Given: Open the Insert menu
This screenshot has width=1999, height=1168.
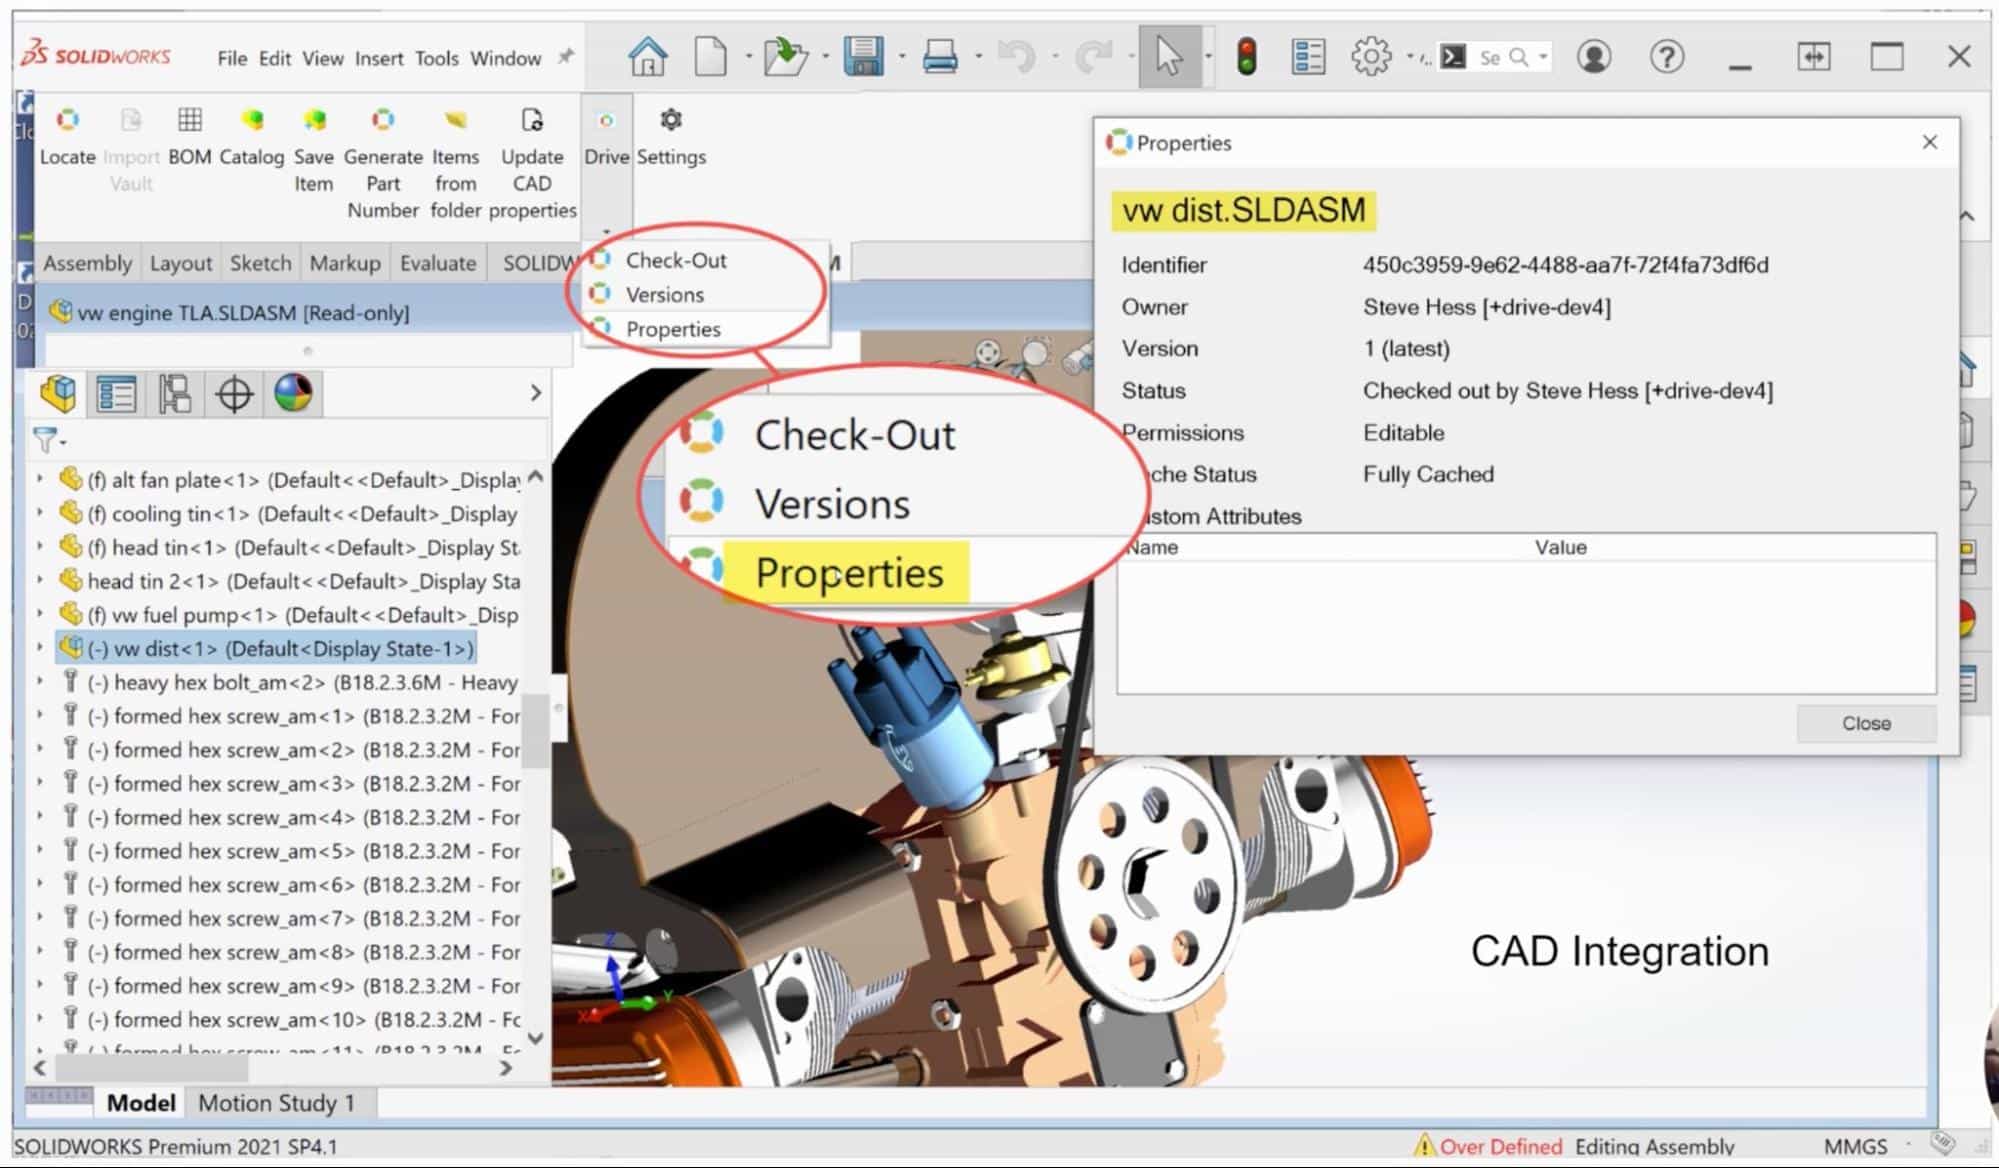Looking at the screenshot, I should point(379,58).
